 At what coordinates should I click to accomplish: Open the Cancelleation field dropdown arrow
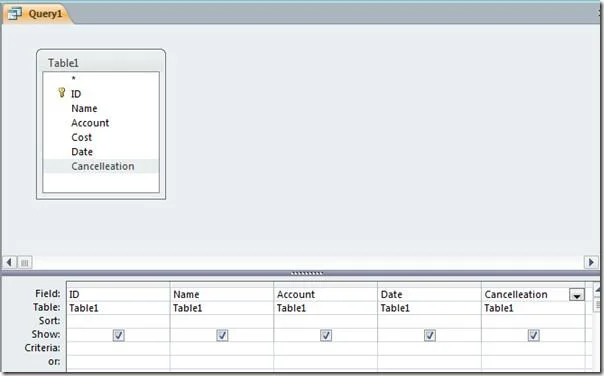pos(577,295)
